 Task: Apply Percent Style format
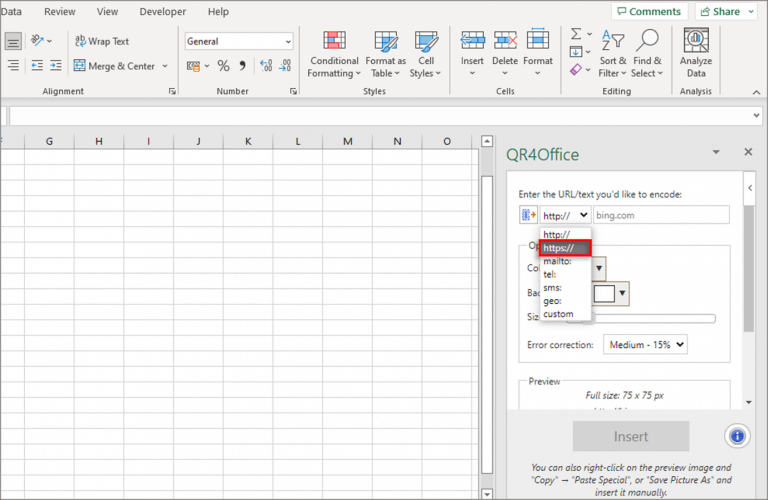click(x=223, y=66)
